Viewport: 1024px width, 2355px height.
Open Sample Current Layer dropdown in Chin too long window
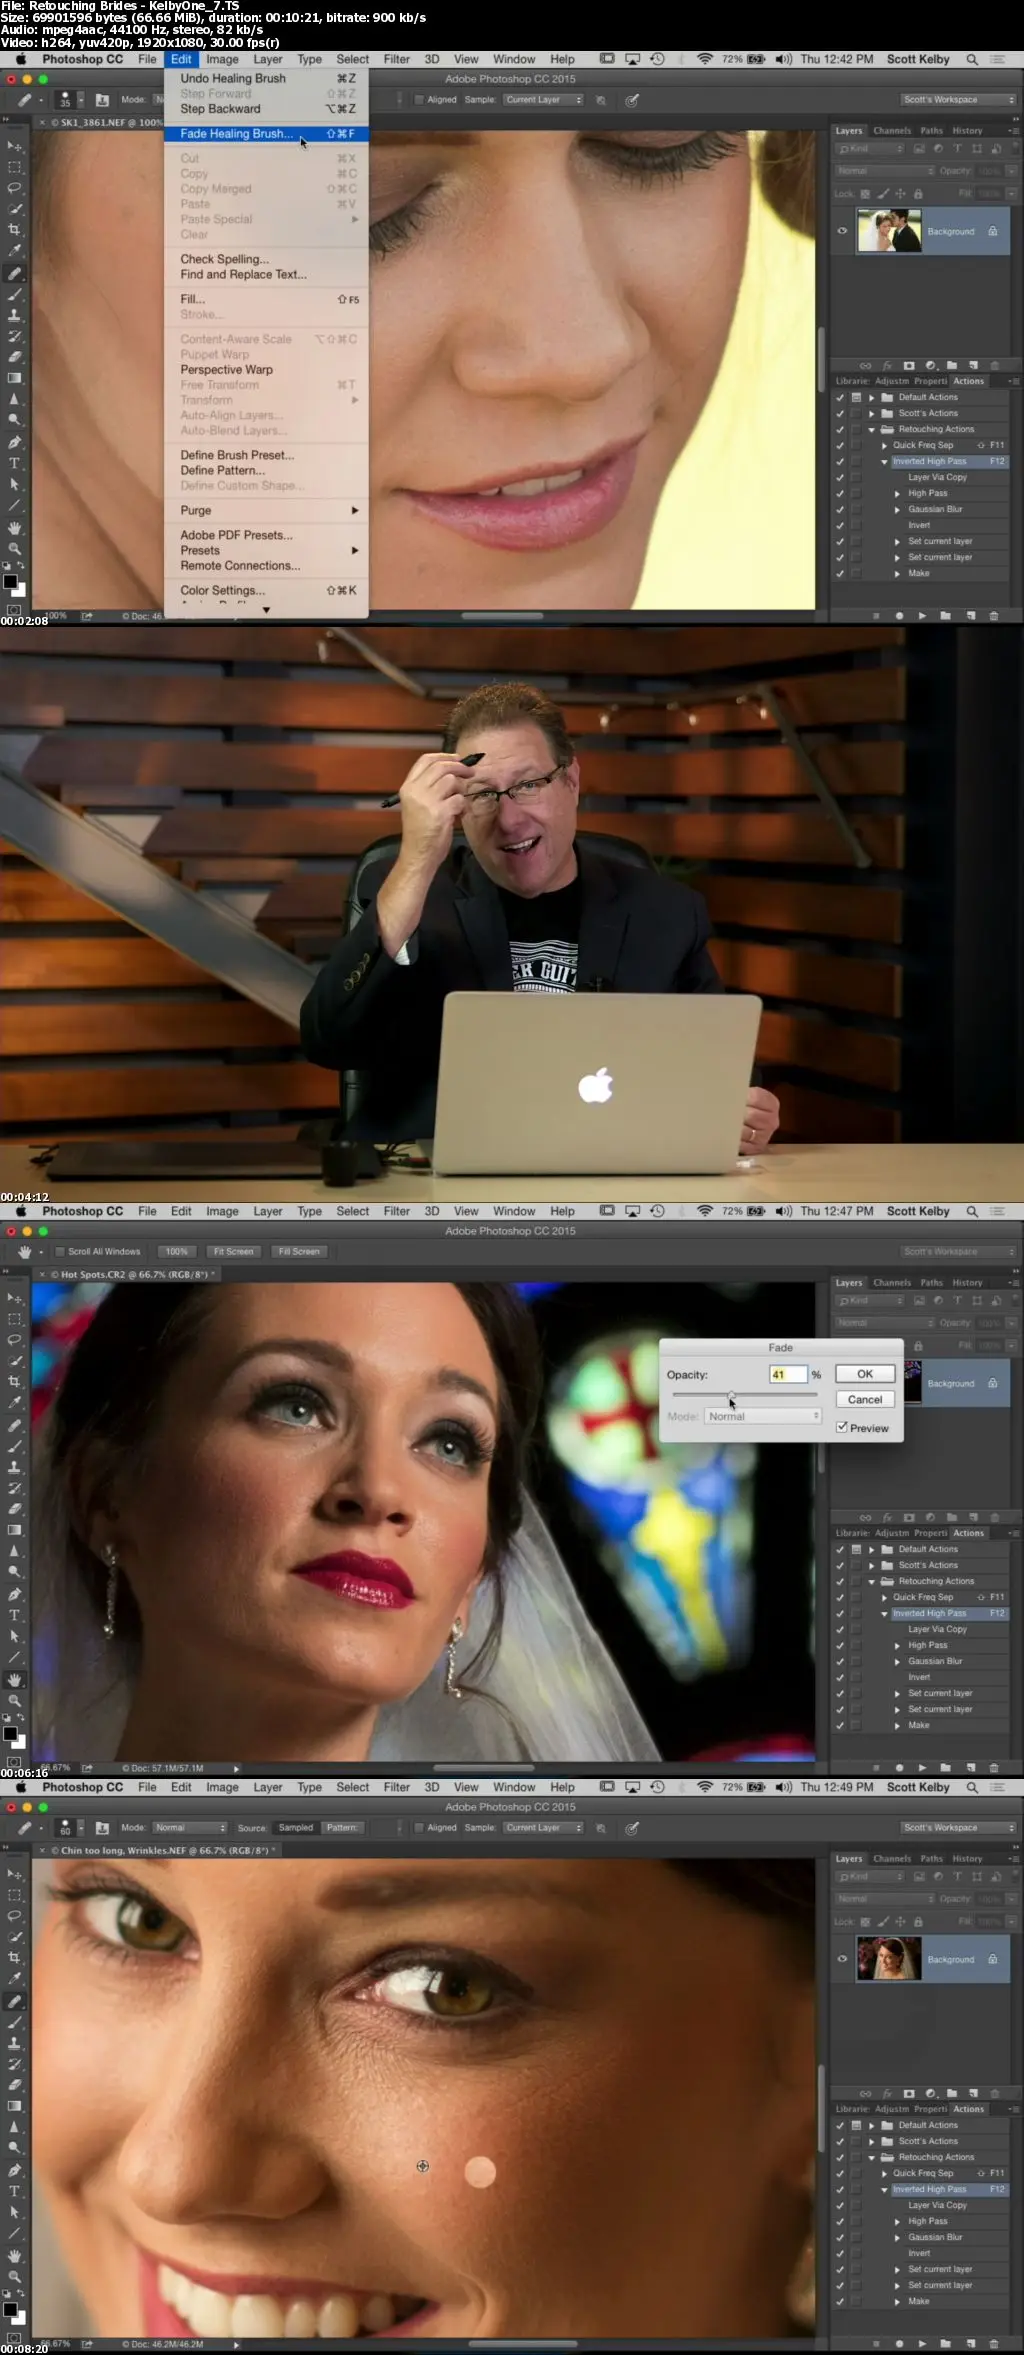(543, 1828)
